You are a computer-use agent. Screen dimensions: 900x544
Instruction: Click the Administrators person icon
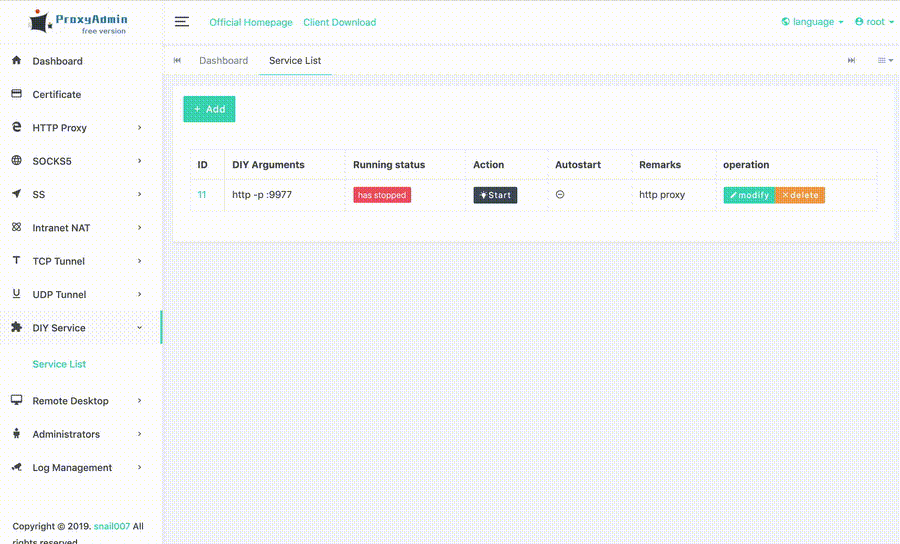pyautogui.click(x=16, y=433)
